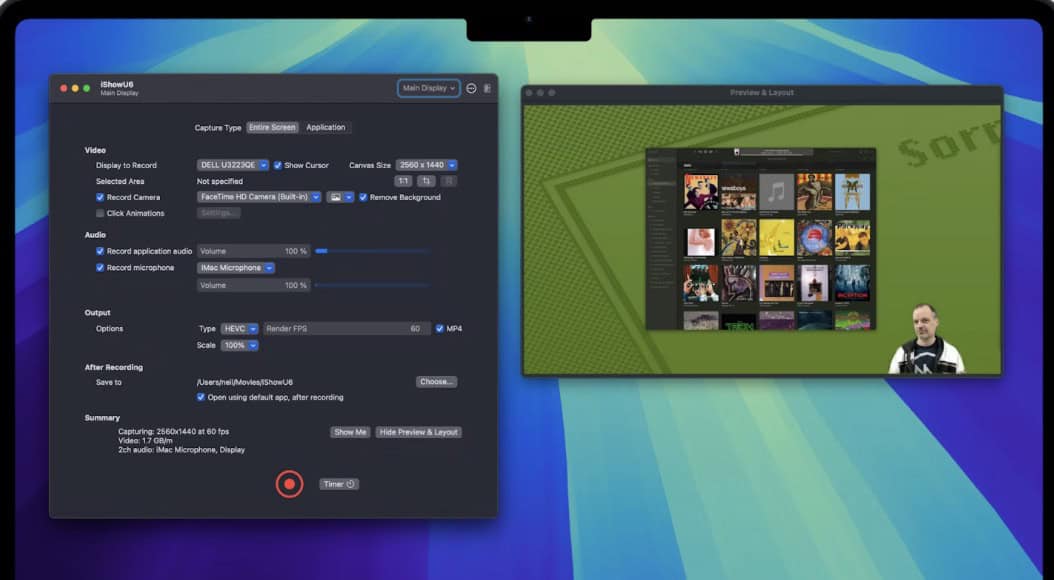Switch capture type to Application
Image resolution: width=1054 pixels, height=580 pixels.
pyautogui.click(x=325, y=128)
